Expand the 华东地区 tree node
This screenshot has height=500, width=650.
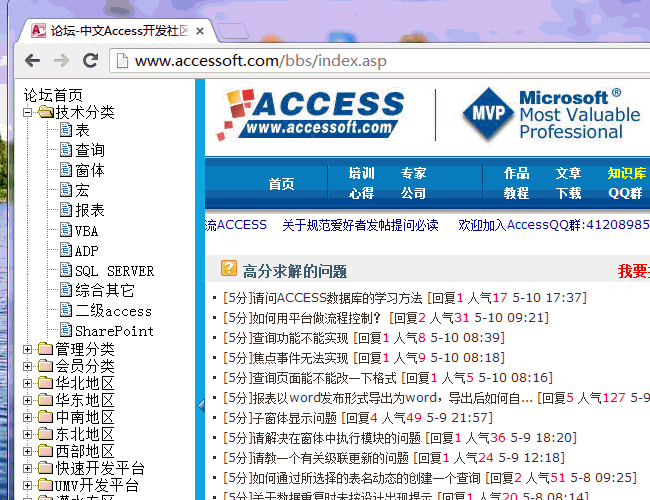tap(27, 400)
